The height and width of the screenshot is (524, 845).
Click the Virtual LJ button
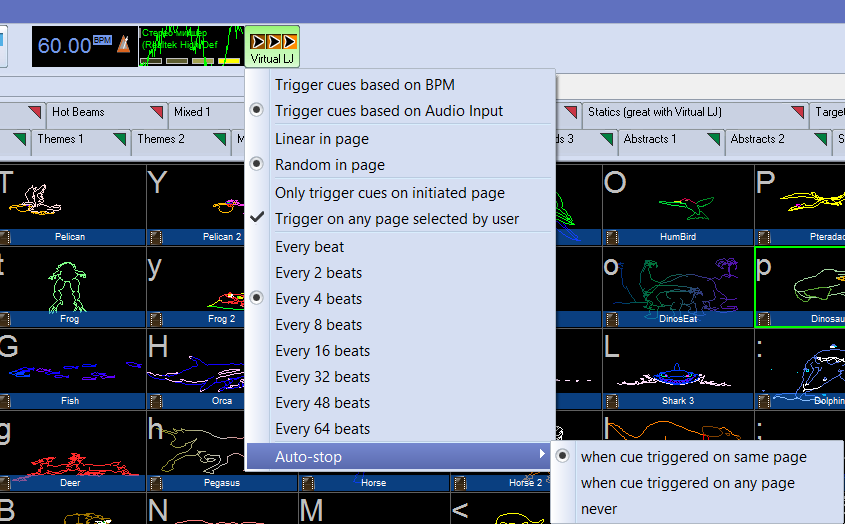[272, 47]
